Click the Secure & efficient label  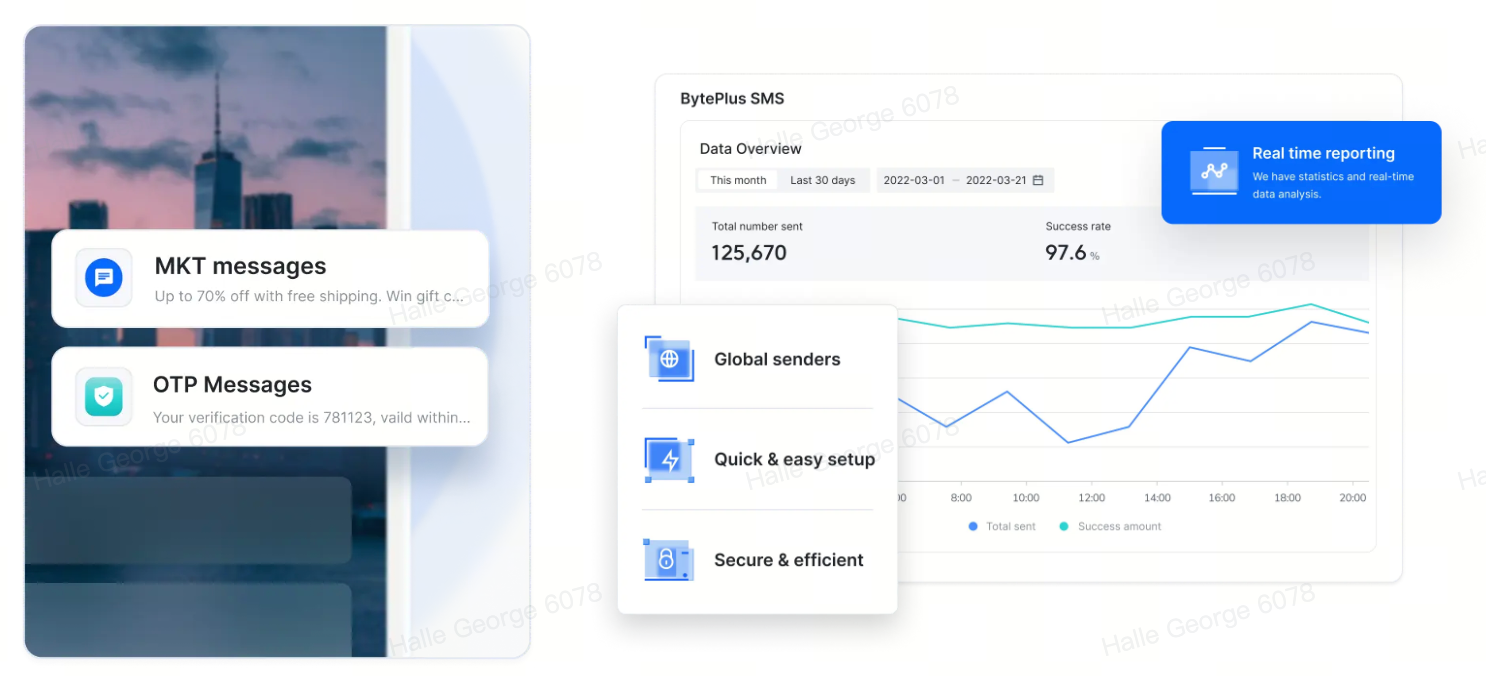click(788, 561)
